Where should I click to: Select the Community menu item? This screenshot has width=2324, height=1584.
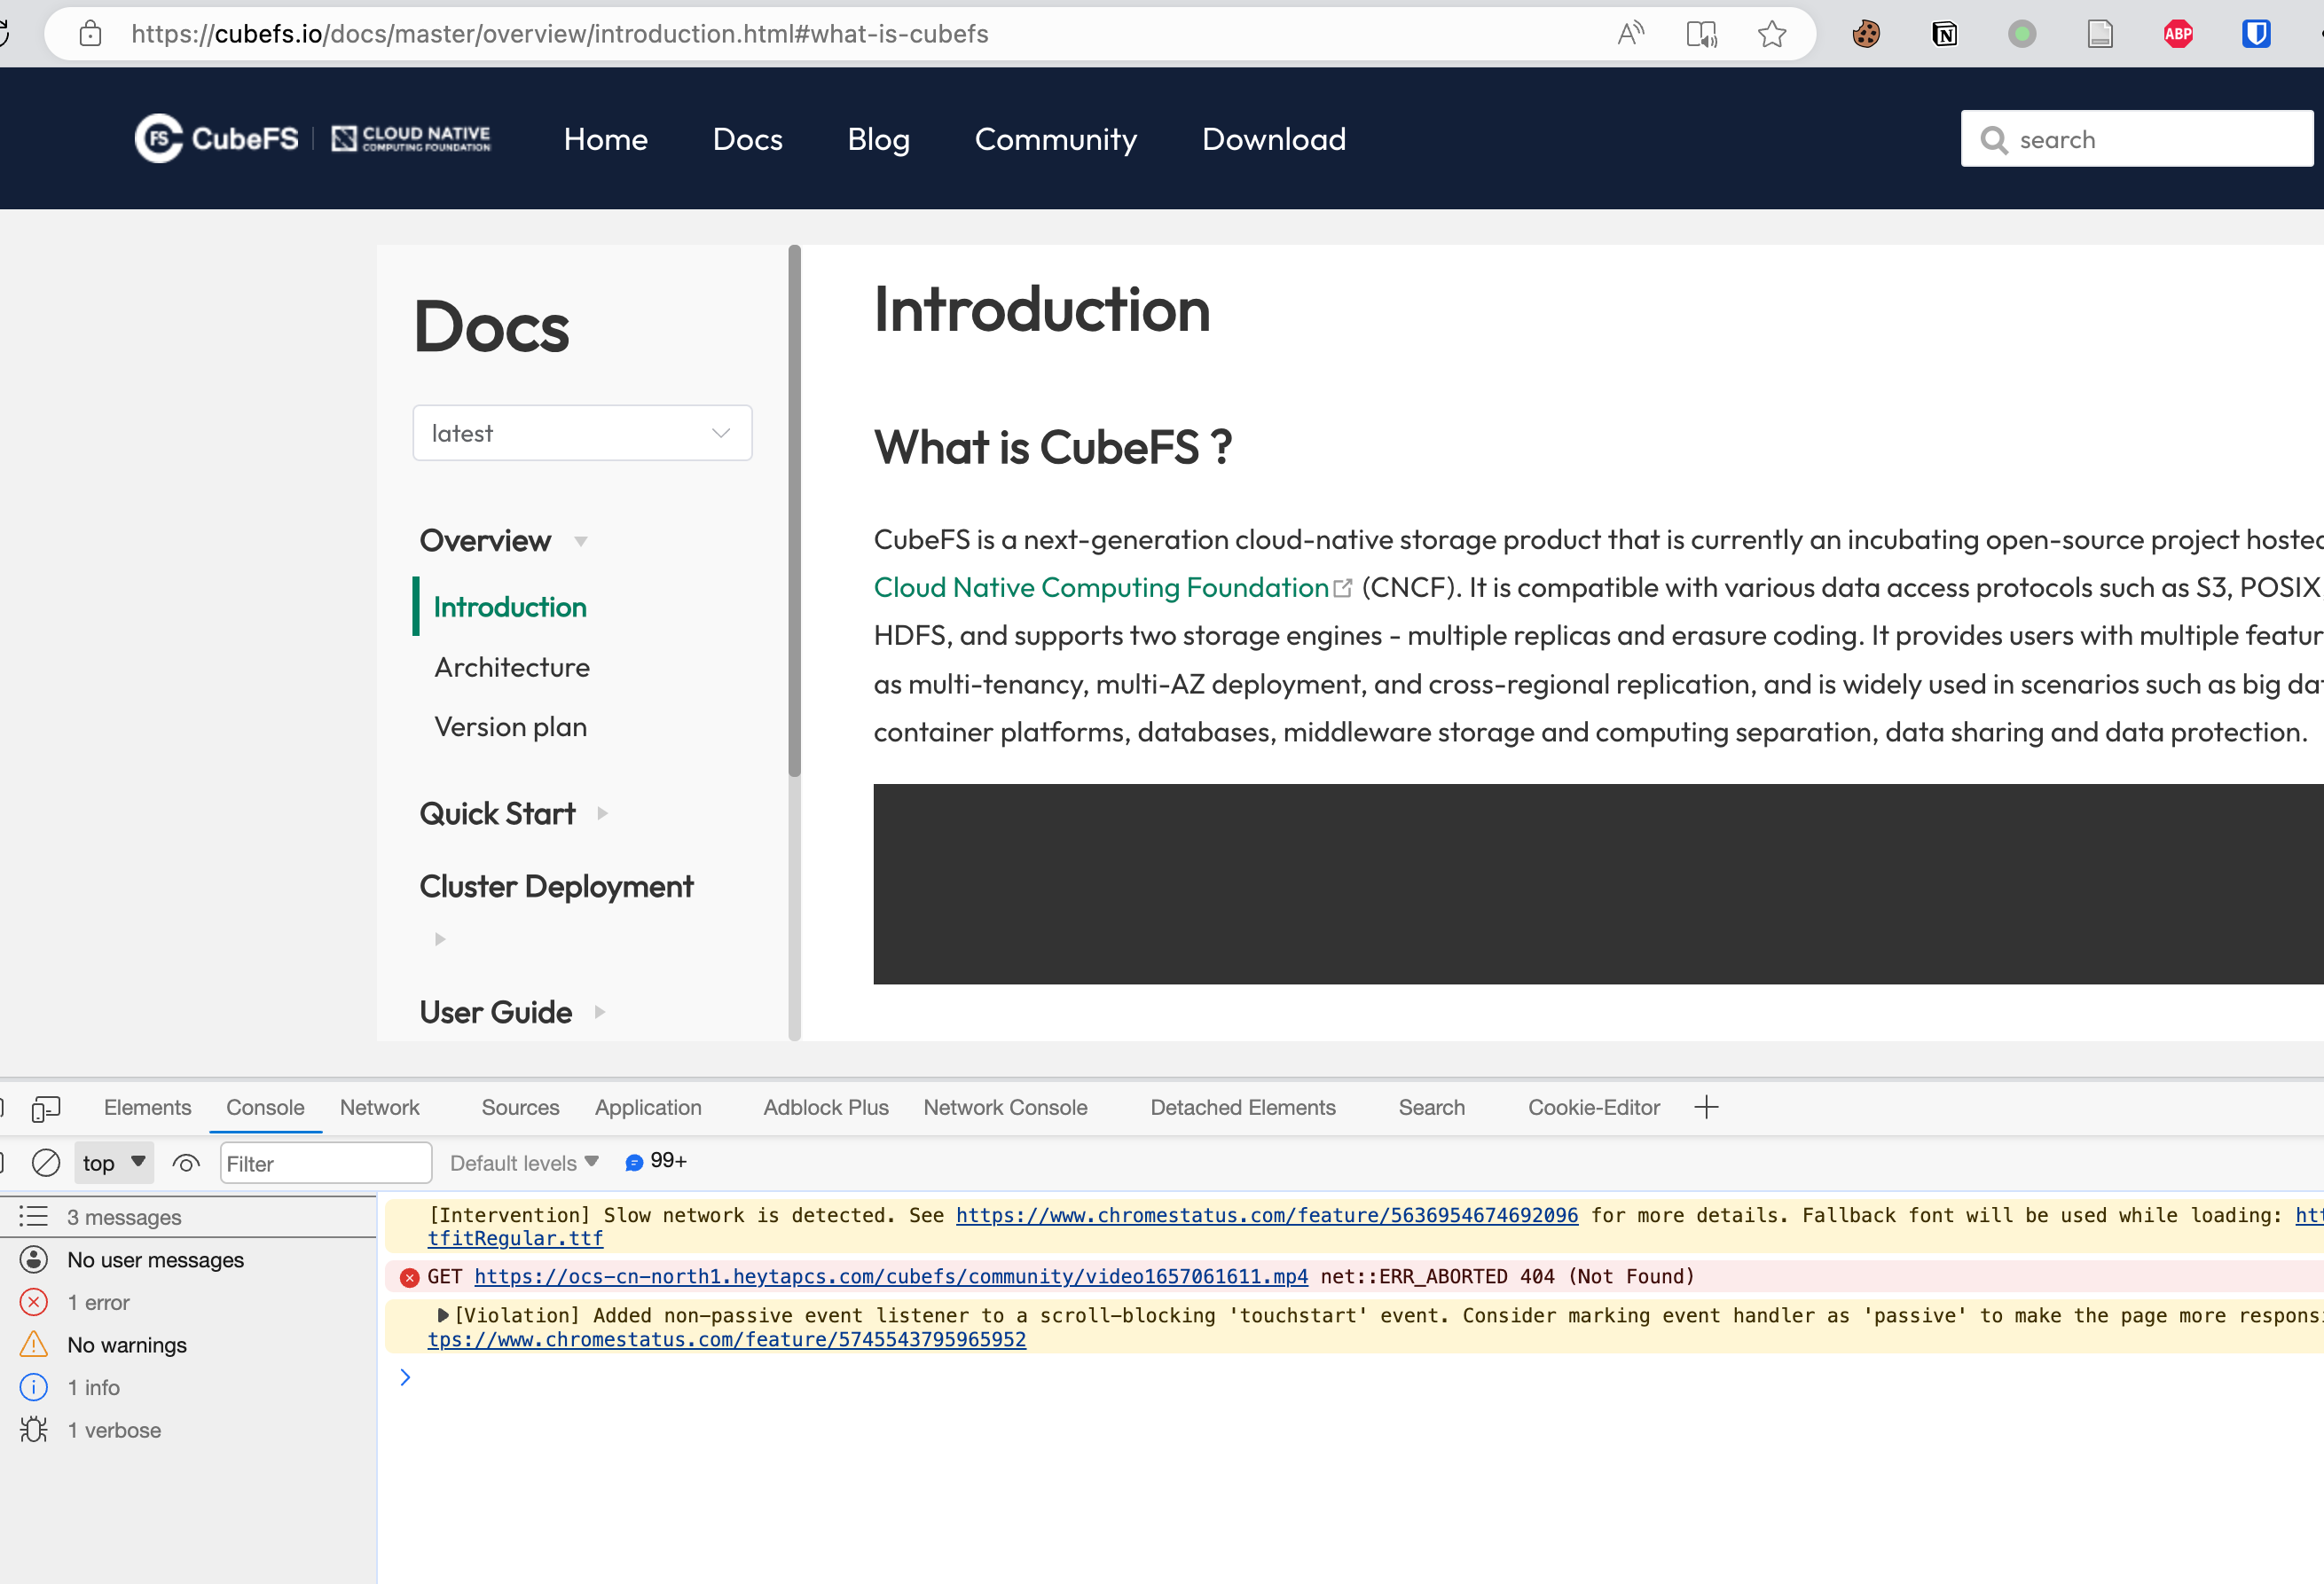click(x=1055, y=139)
